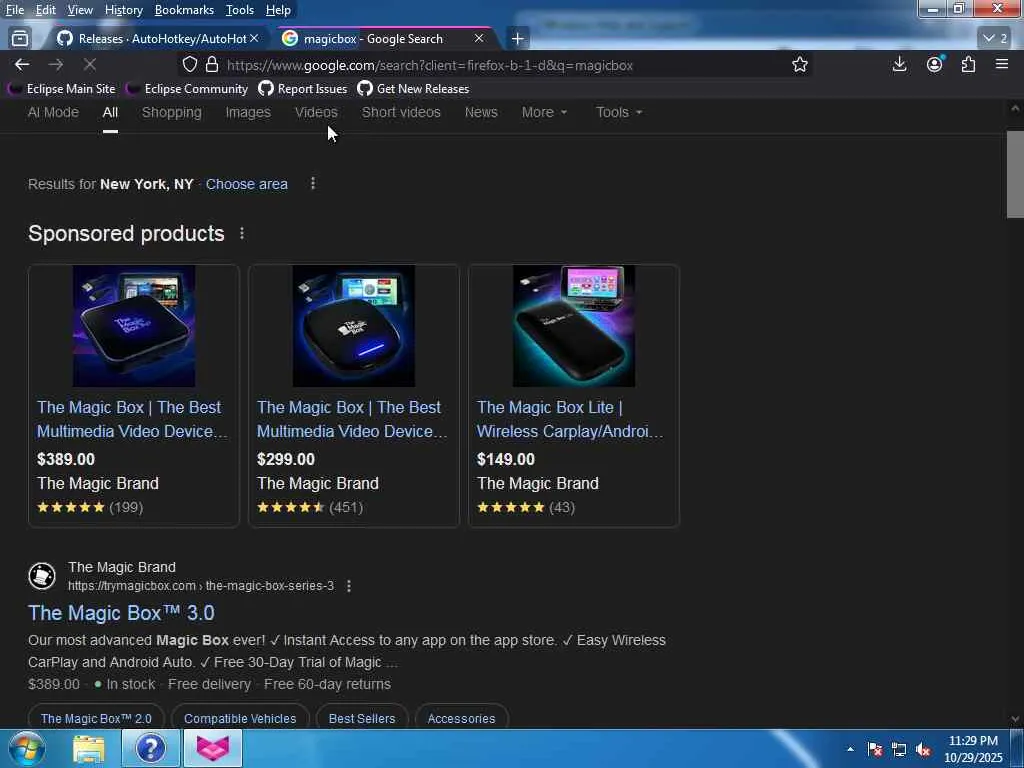Open the Help question mark app
The height and width of the screenshot is (768, 1024).
coord(151,748)
